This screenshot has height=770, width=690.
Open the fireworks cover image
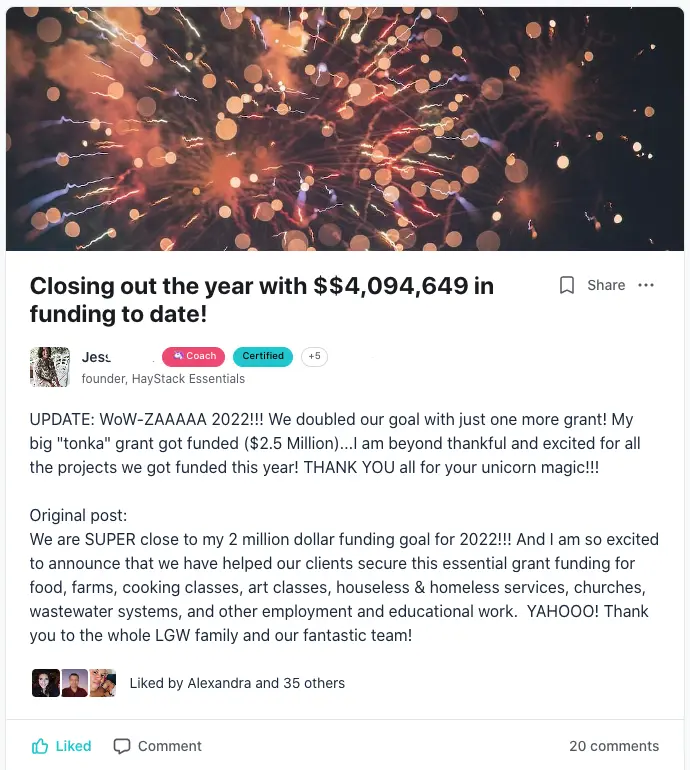pyautogui.click(x=345, y=128)
